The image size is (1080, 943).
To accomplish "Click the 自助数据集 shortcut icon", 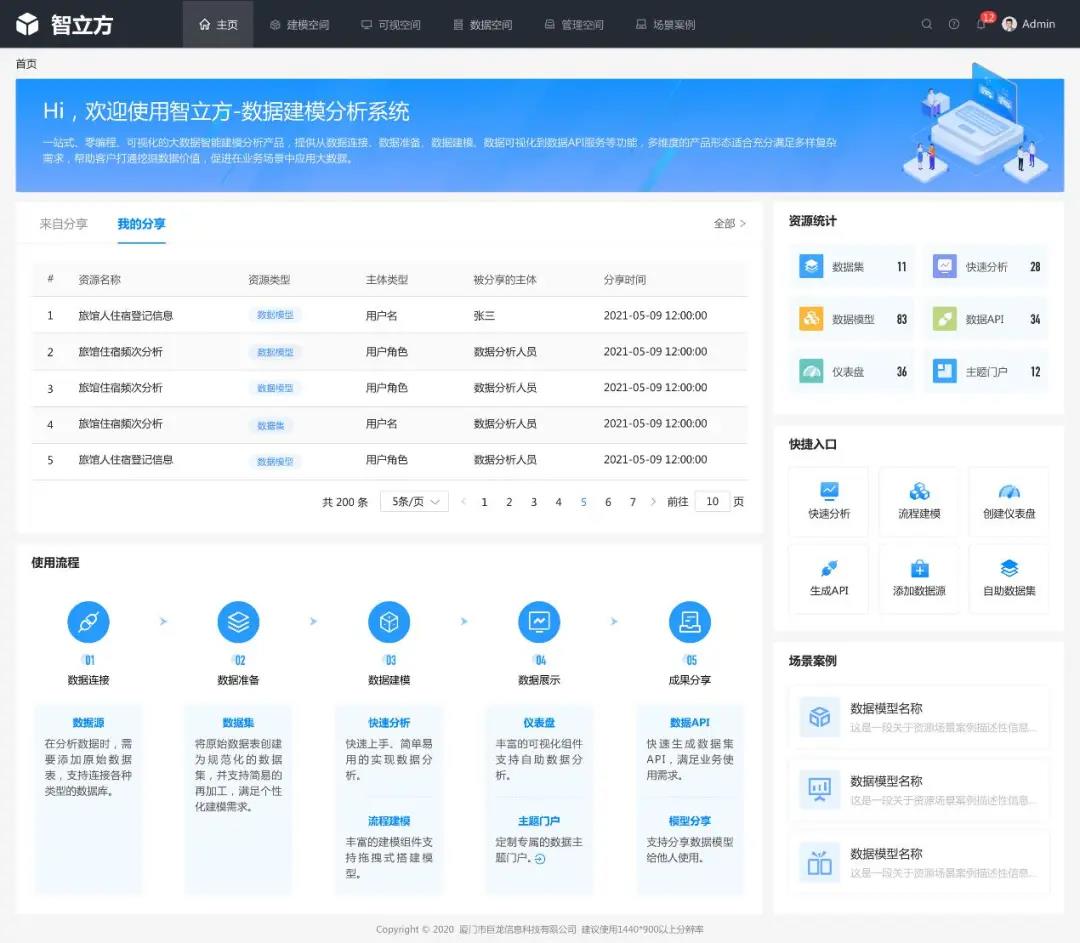I will 1009,568.
